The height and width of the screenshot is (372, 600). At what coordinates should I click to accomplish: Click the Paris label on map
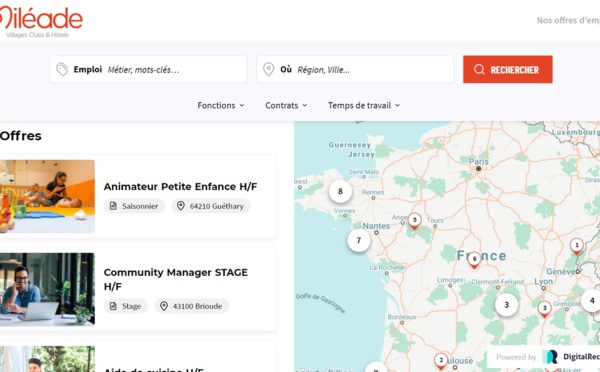click(x=479, y=162)
